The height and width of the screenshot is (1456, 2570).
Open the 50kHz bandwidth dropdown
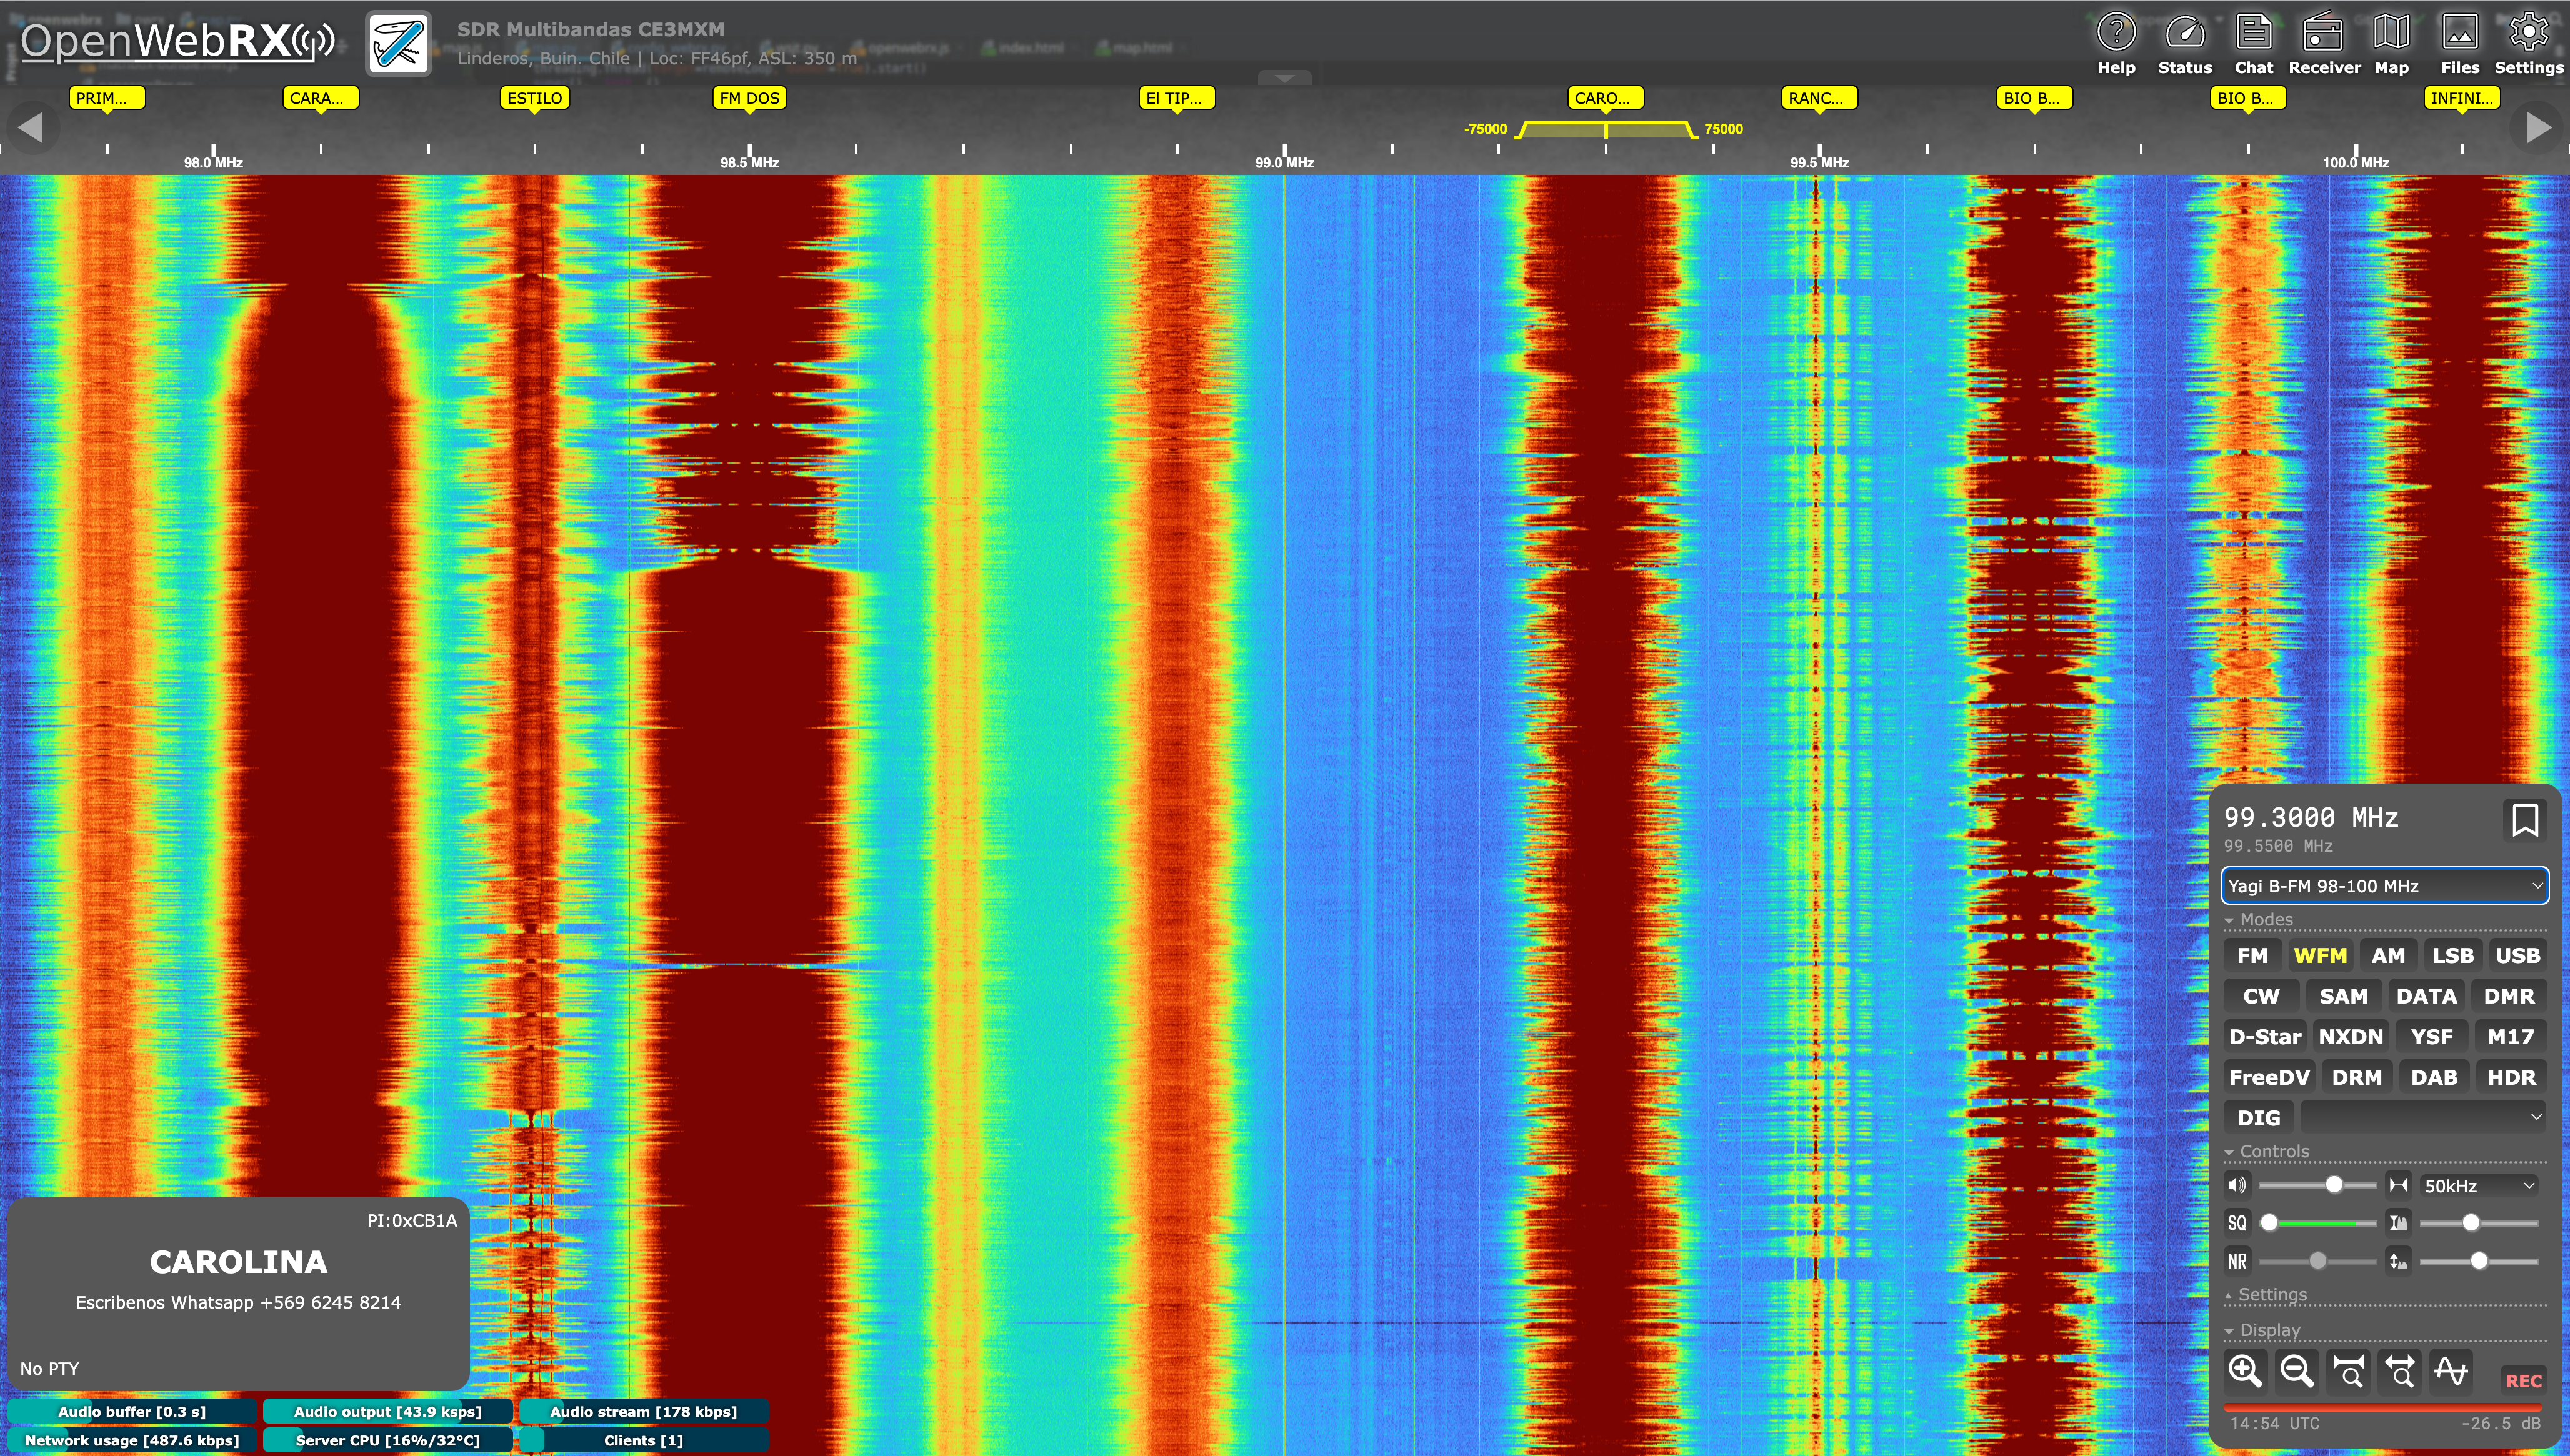click(x=2480, y=1186)
